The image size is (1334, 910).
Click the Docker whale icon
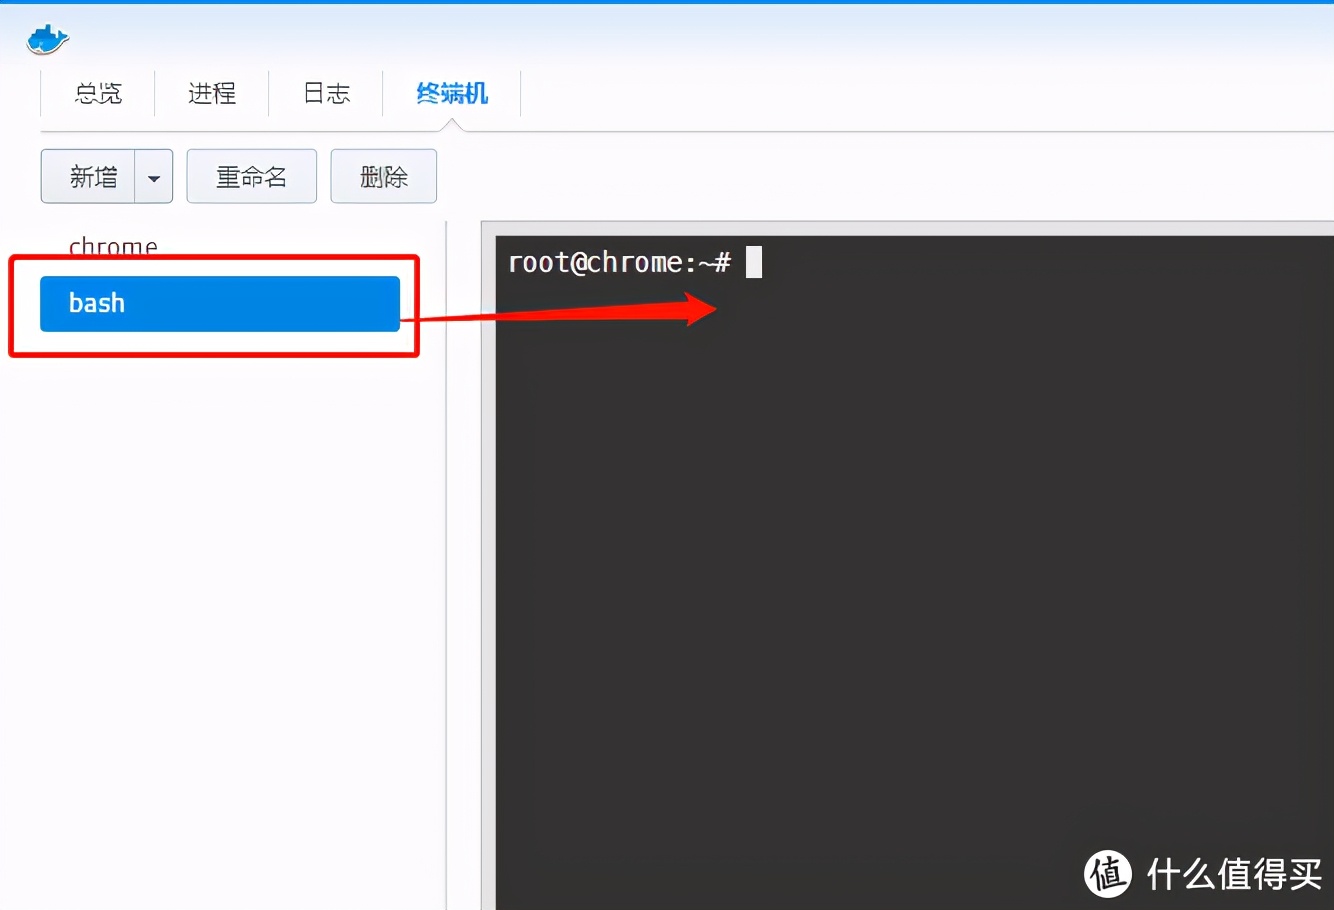tap(48, 39)
